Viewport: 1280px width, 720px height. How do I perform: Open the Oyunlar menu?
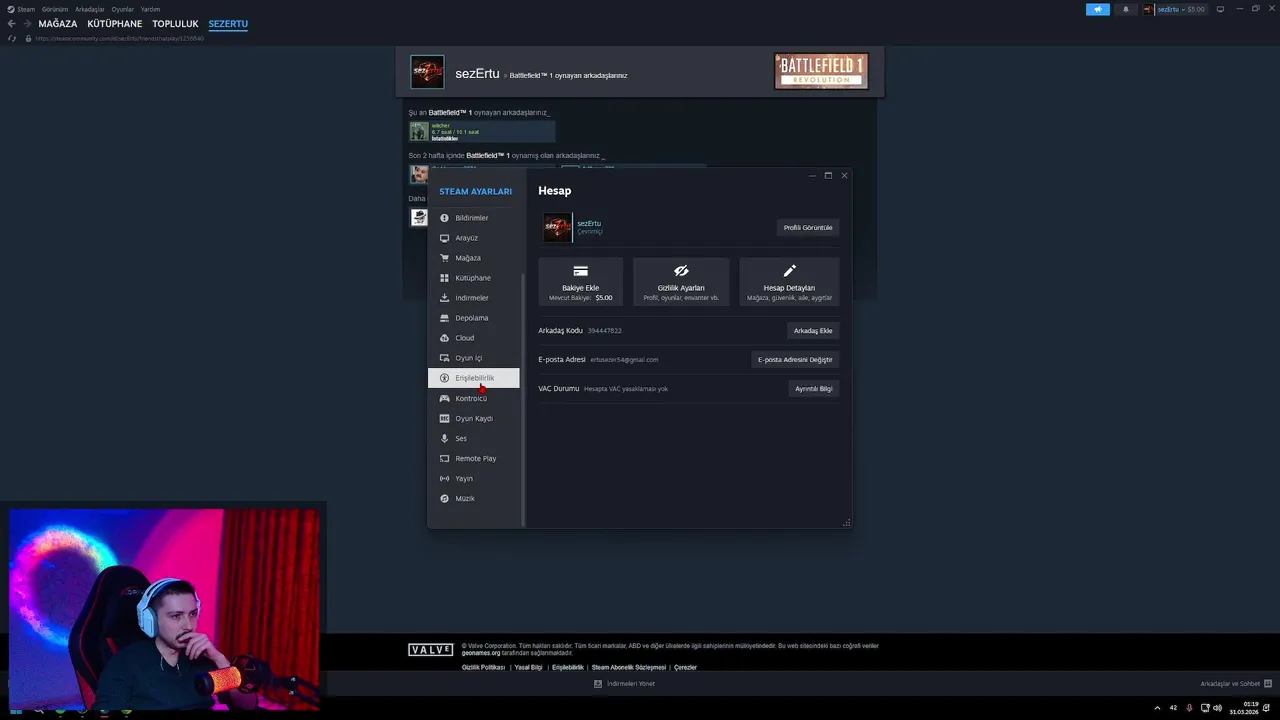point(123,9)
